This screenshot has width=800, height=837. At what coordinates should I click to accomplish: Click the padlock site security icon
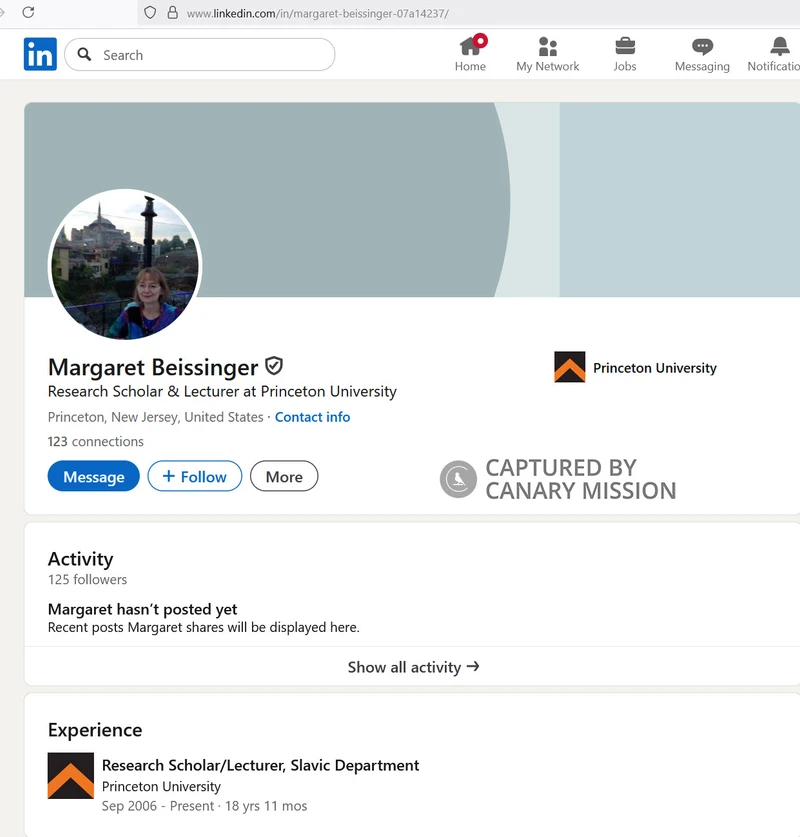[x=172, y=13]
